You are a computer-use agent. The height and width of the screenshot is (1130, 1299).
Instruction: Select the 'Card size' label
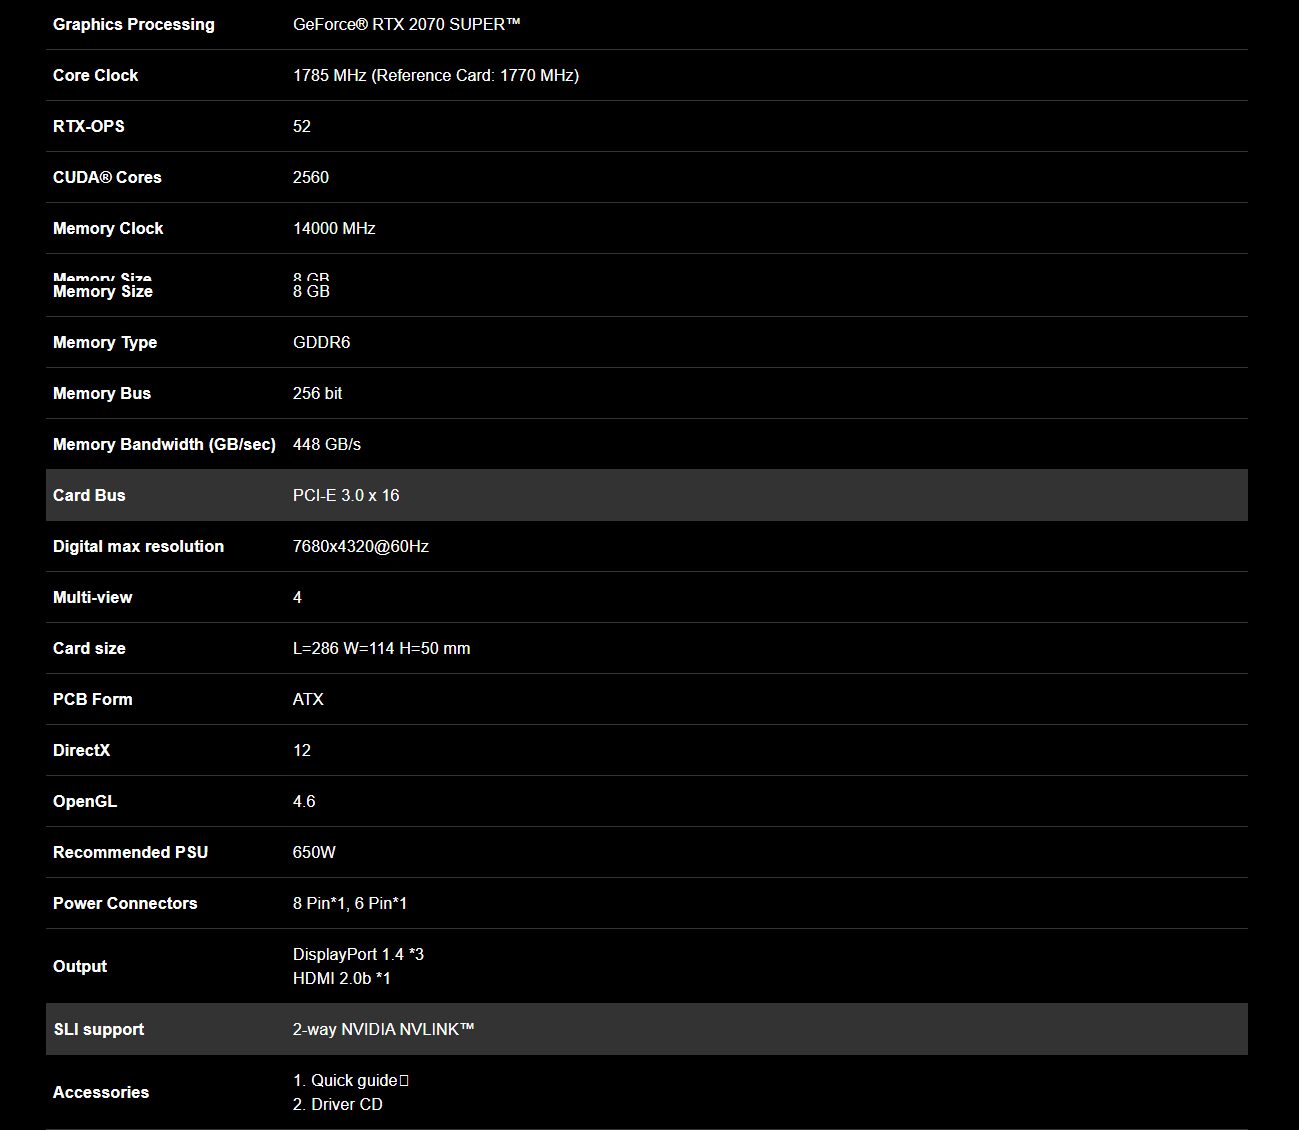coord(89,648)
